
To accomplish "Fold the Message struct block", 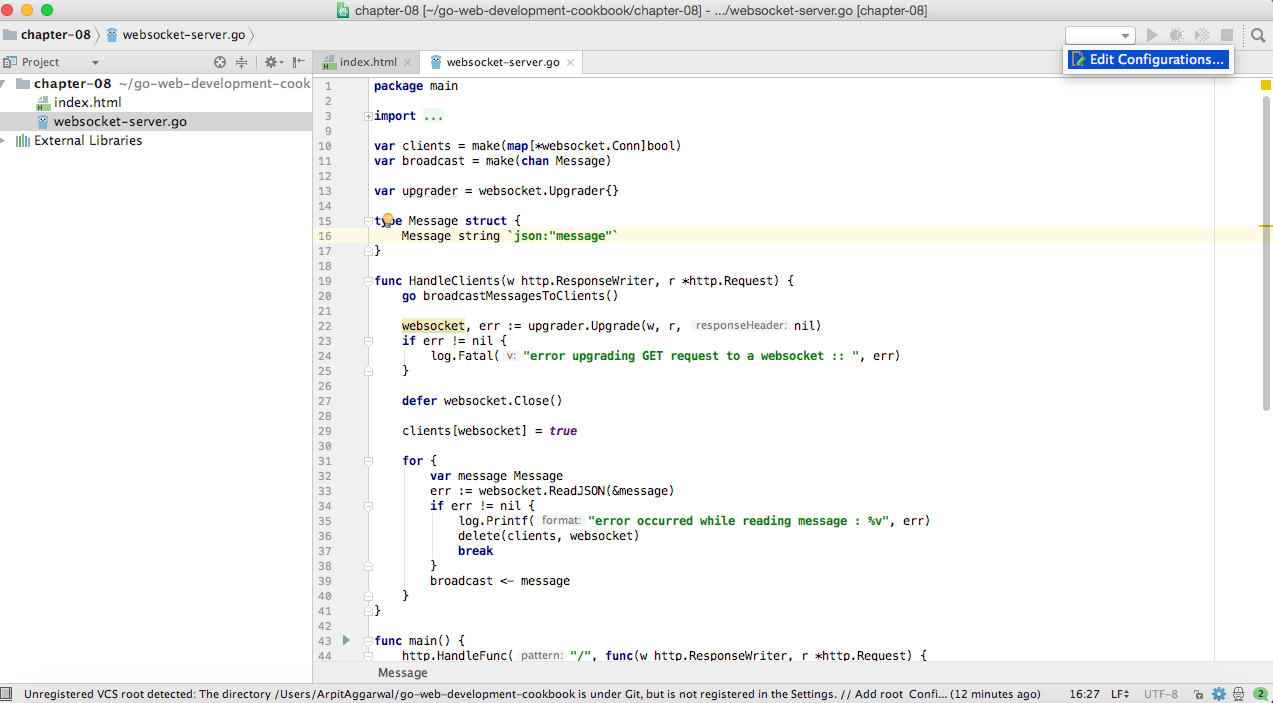I will (368, 221).
